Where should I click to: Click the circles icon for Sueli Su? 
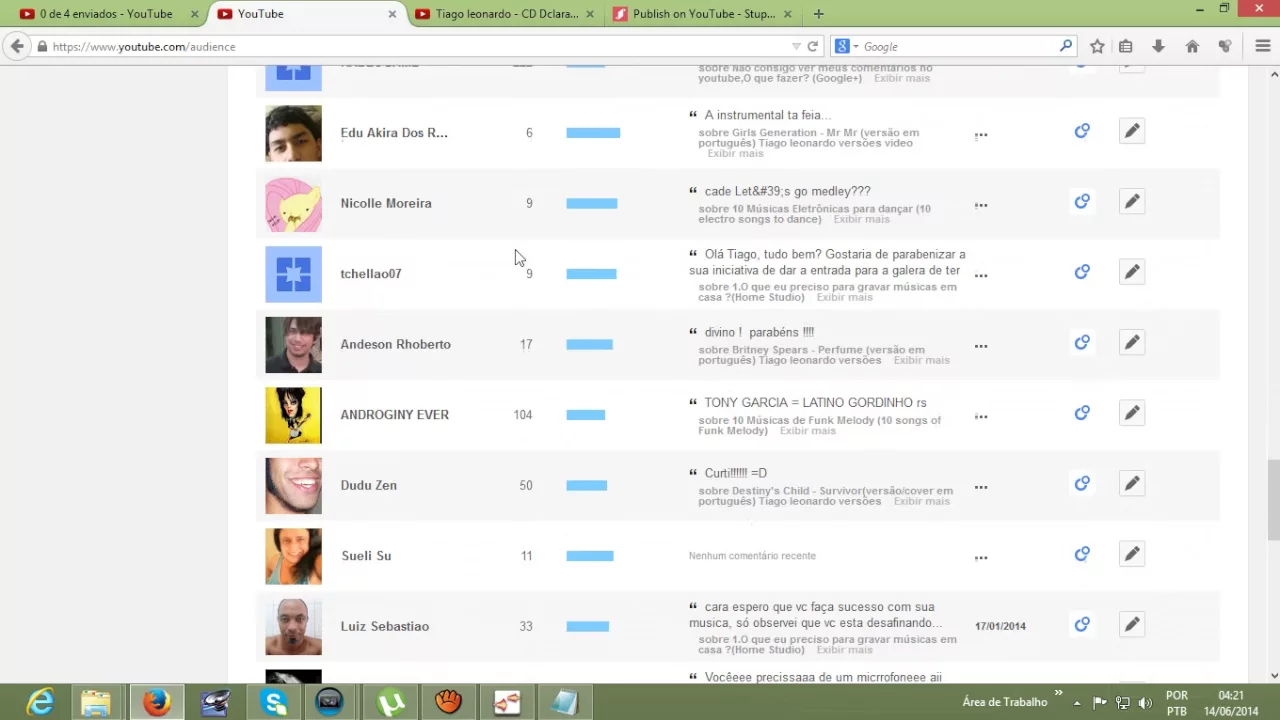(x=1082, y=554)
